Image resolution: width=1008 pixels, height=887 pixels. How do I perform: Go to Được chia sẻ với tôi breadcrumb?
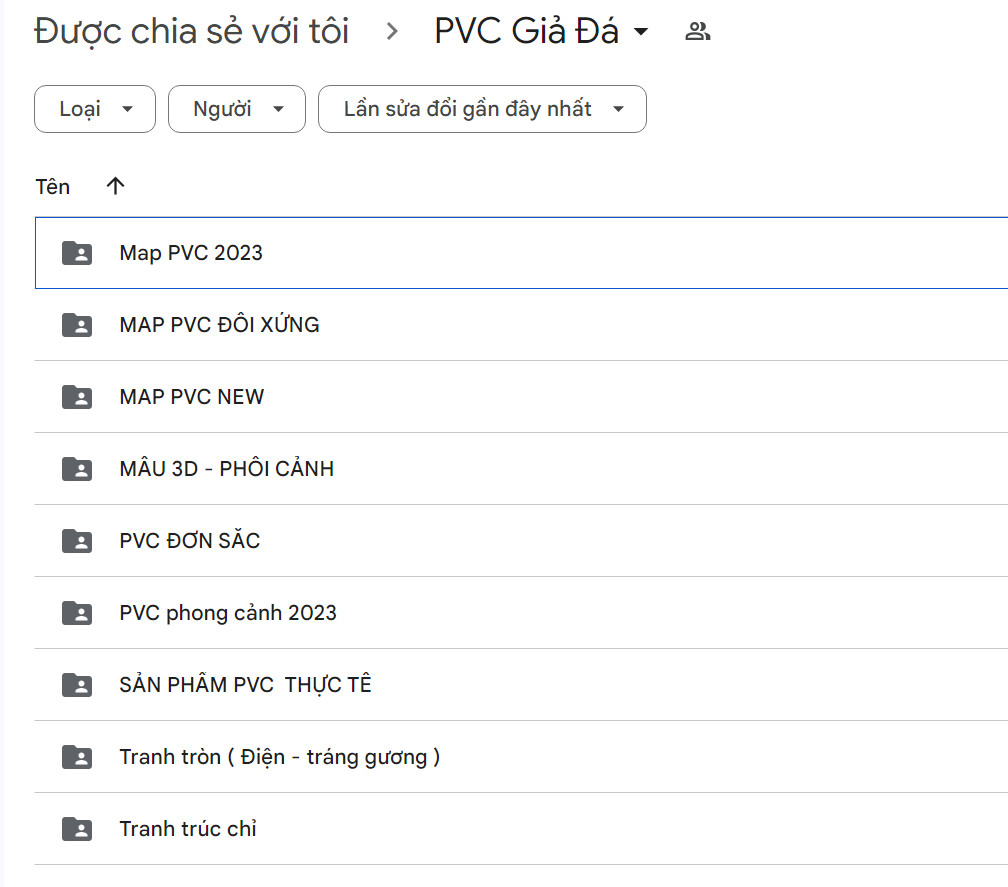191,32
